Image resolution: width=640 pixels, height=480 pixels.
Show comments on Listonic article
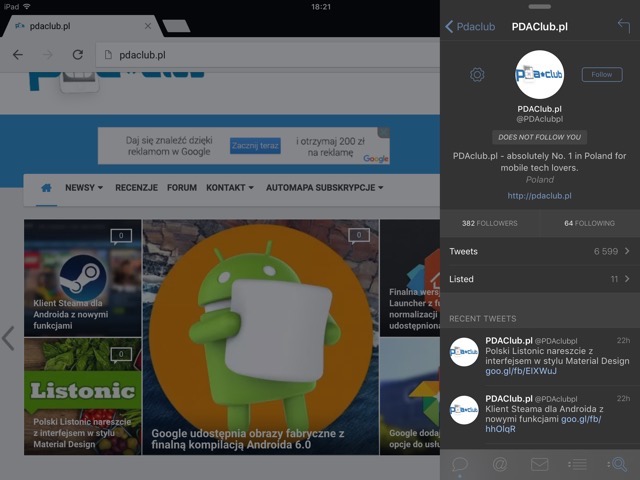pos(121,354)
